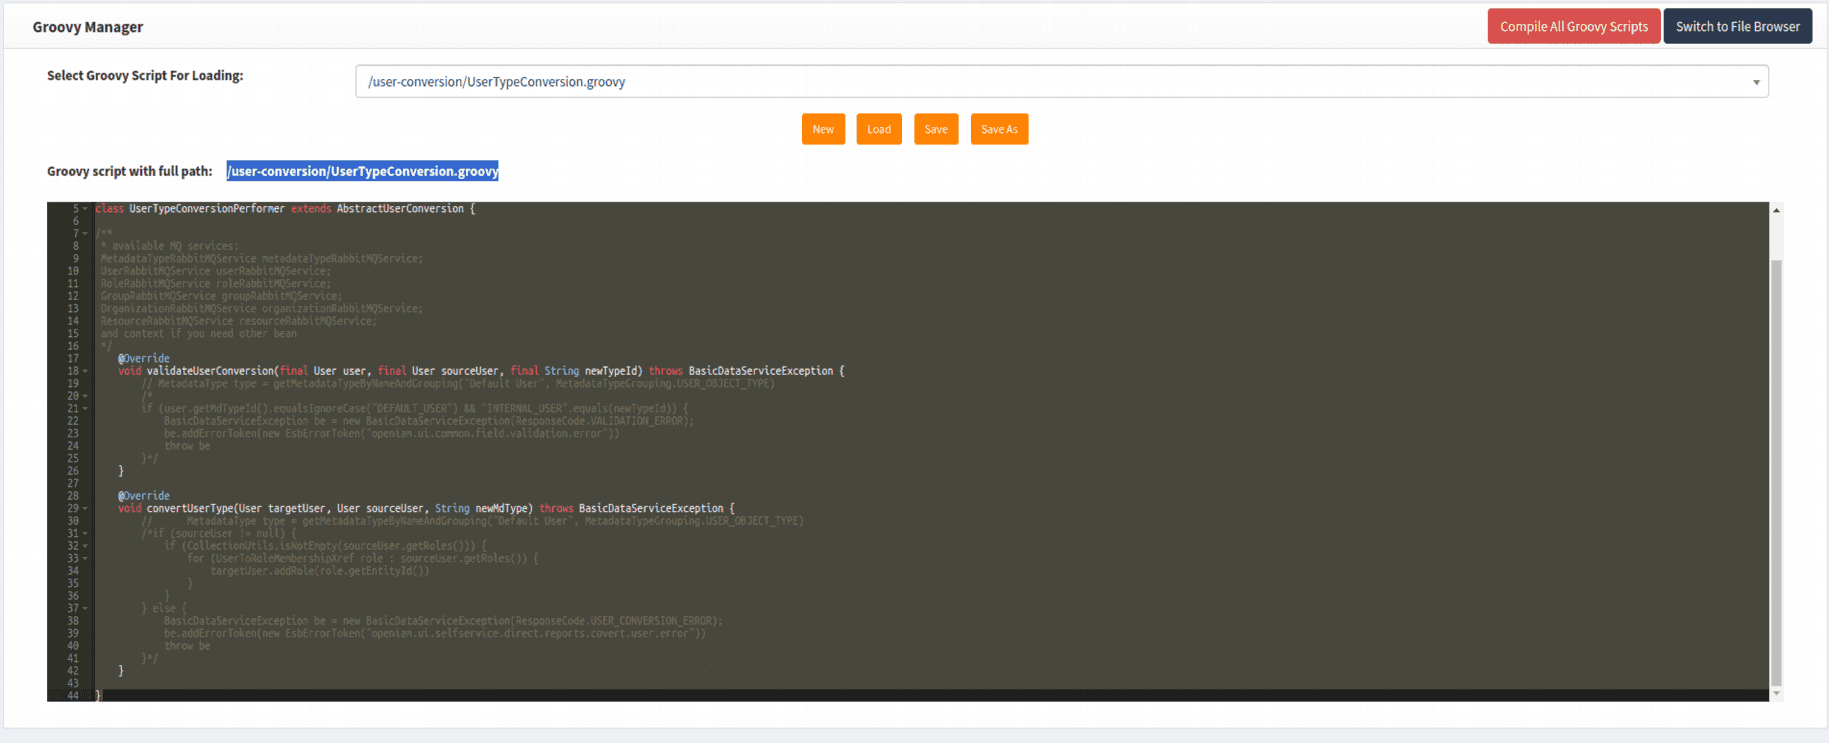Click the New script button
Screen dimensions: 1829x743
click(823, 129)
